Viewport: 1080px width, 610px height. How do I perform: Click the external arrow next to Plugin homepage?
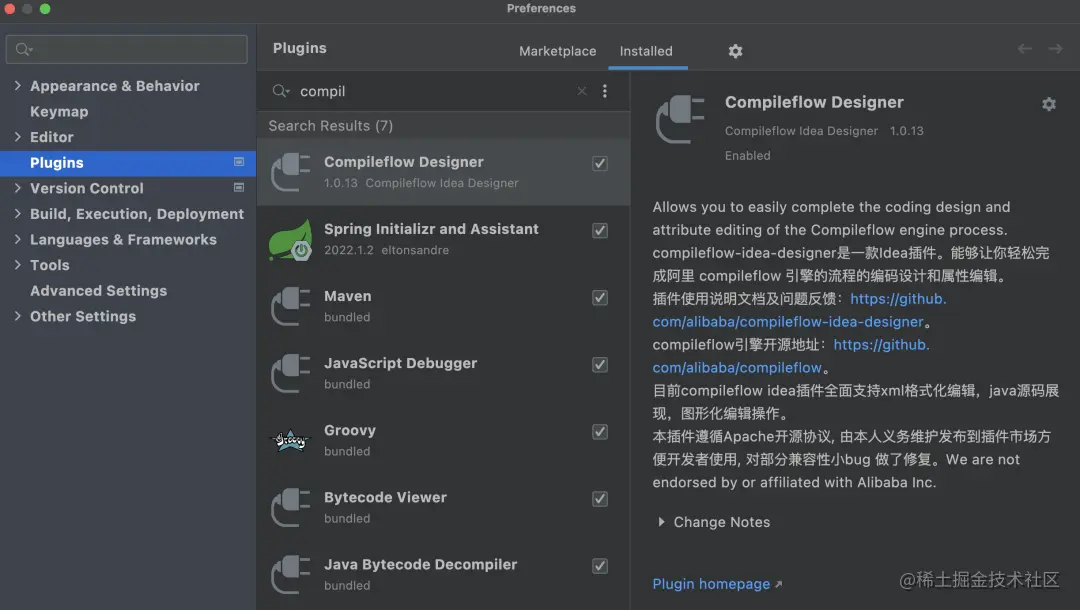[x=778, y=585]
